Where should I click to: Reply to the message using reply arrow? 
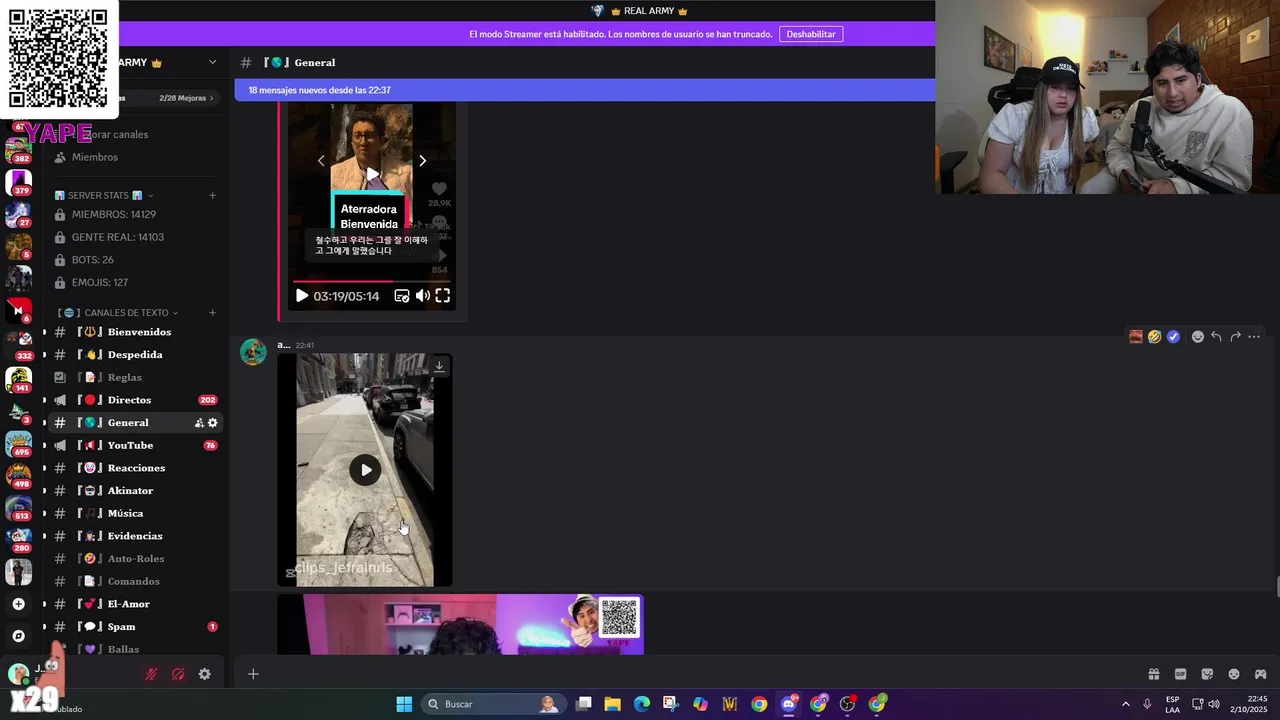pyautogui.click(x=1216, y=337)
